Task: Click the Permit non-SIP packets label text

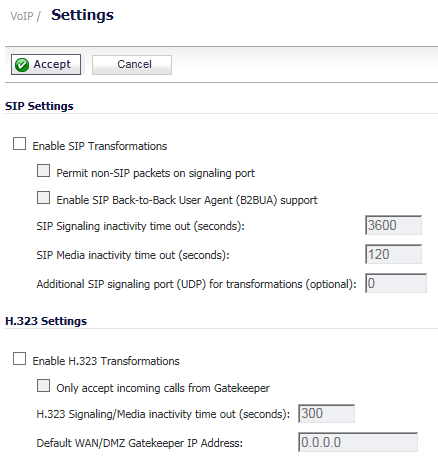Action: point(156,173)
